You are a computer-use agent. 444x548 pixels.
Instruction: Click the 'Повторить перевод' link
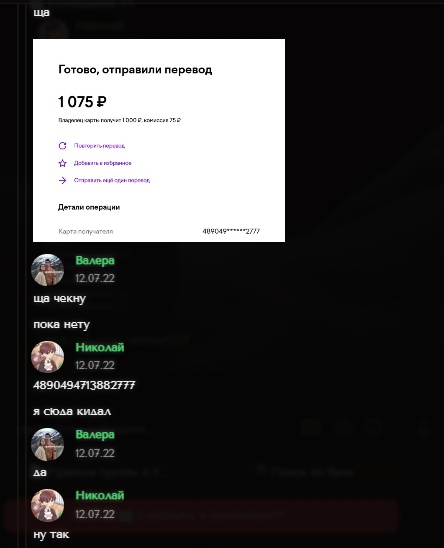tap(99, 146)
